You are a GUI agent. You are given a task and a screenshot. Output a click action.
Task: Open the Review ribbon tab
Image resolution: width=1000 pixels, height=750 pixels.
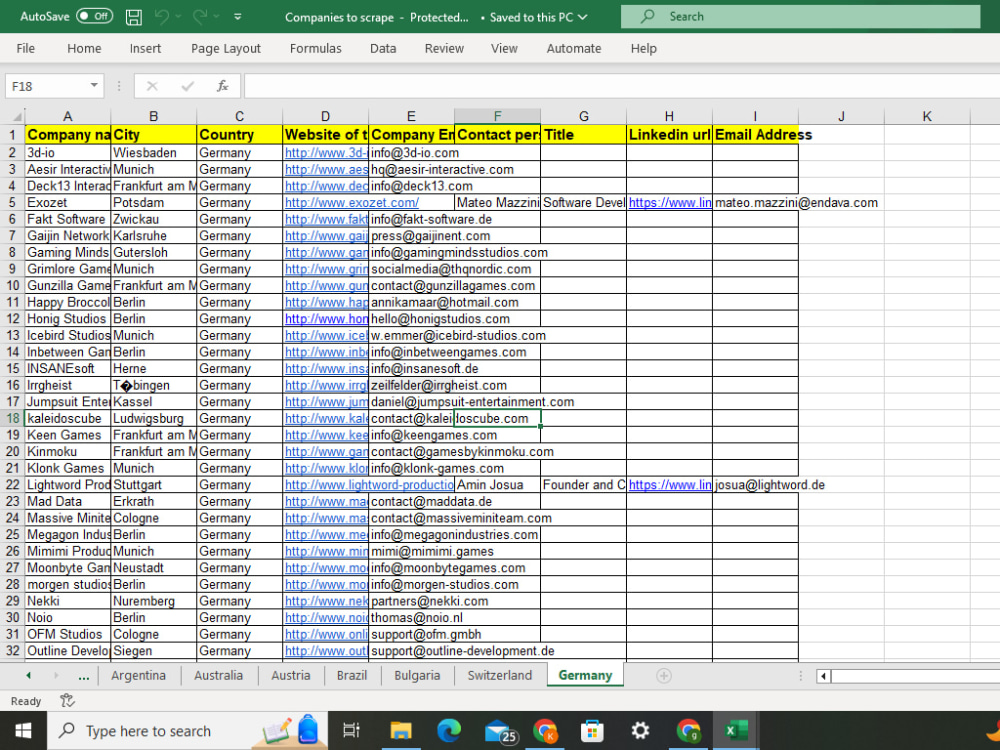click(445, 48)
